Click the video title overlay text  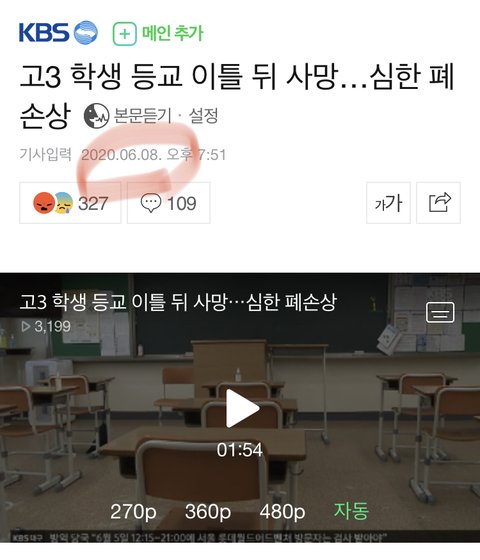[178, 302]
